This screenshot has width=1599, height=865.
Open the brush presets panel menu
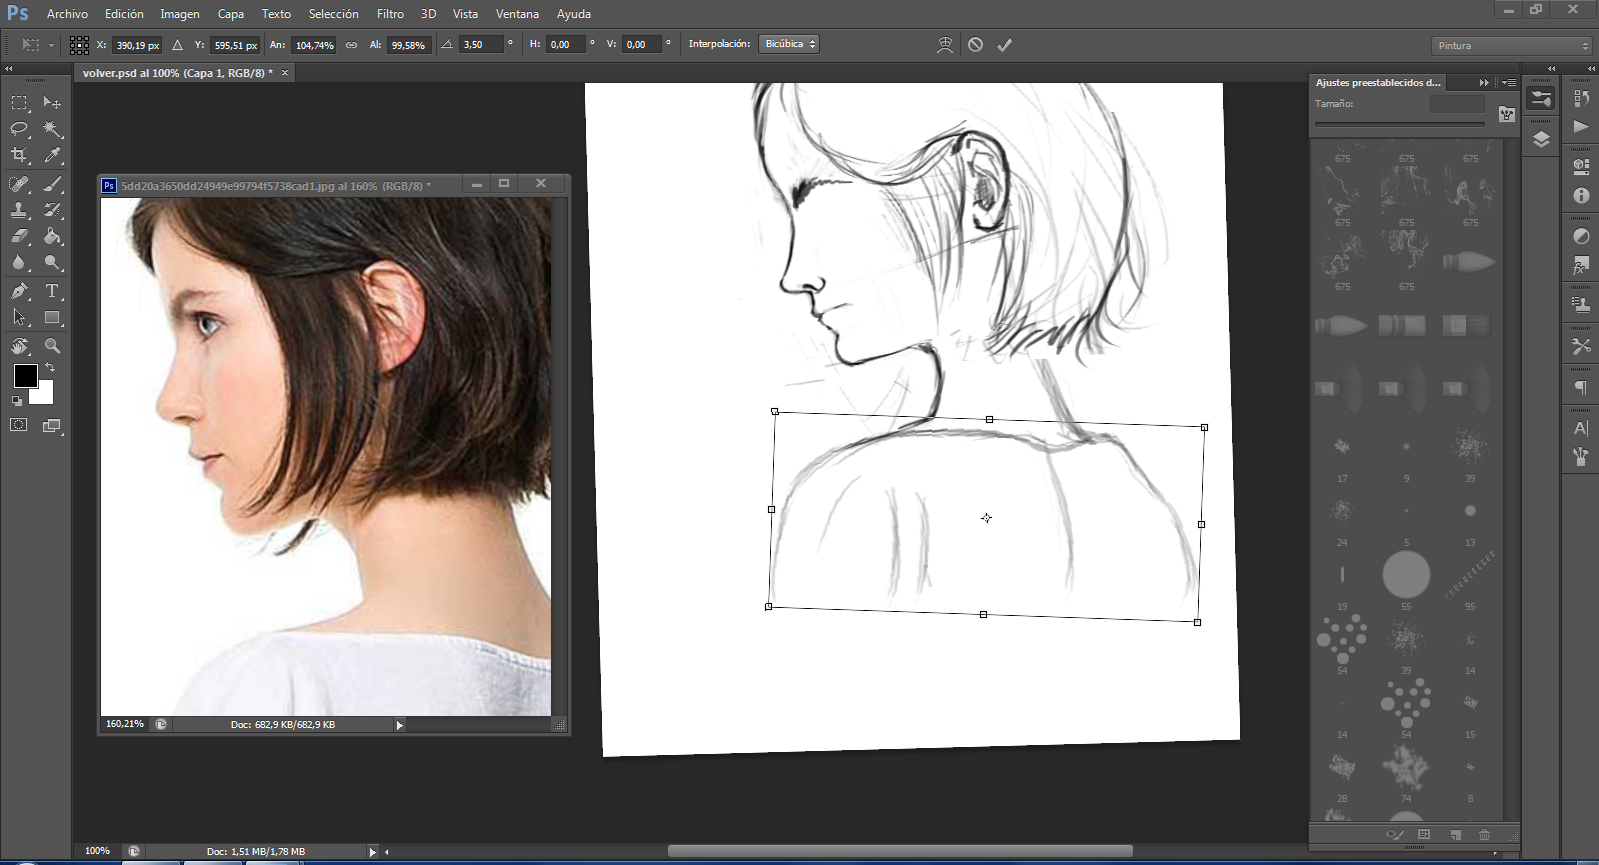coord(1509,83)
